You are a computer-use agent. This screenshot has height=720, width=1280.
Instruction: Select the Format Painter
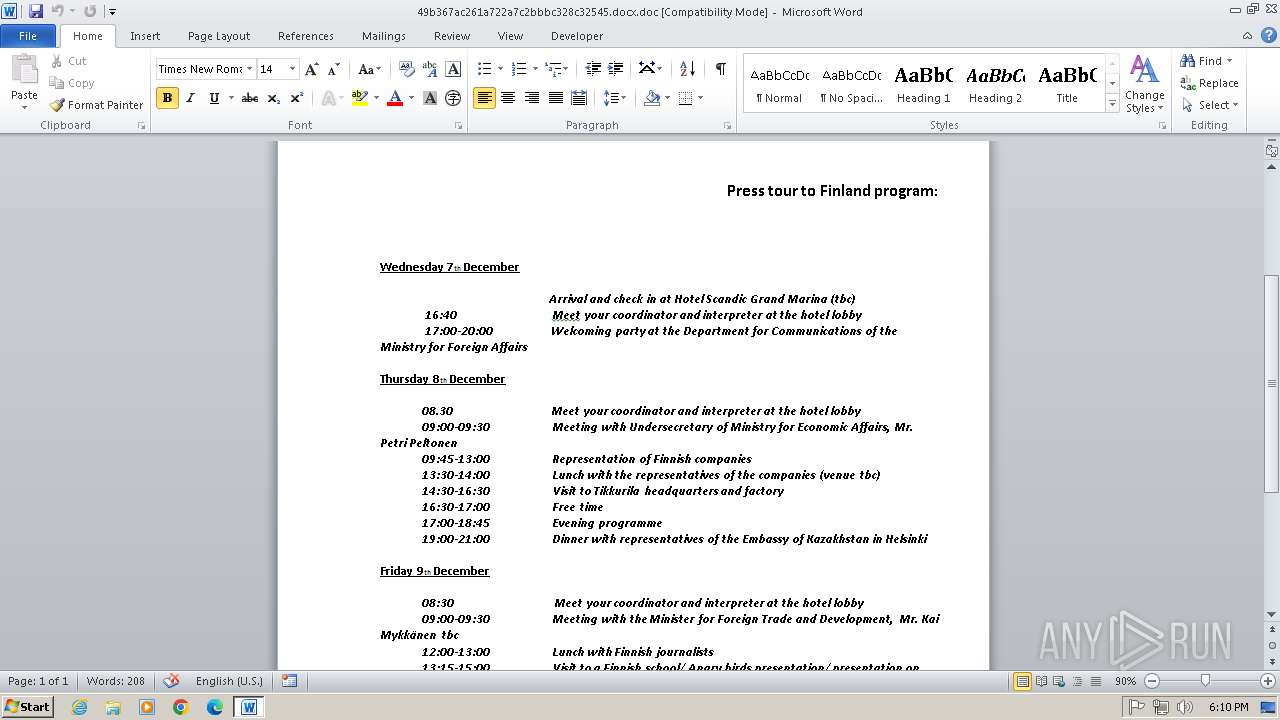(x=96, y=104)
